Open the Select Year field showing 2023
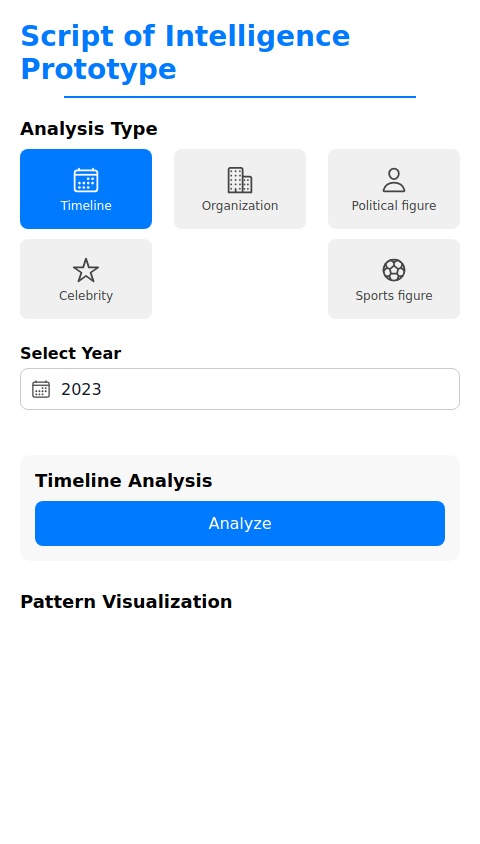Viewport: 480px width, 844px height. (x=240, y=389)
